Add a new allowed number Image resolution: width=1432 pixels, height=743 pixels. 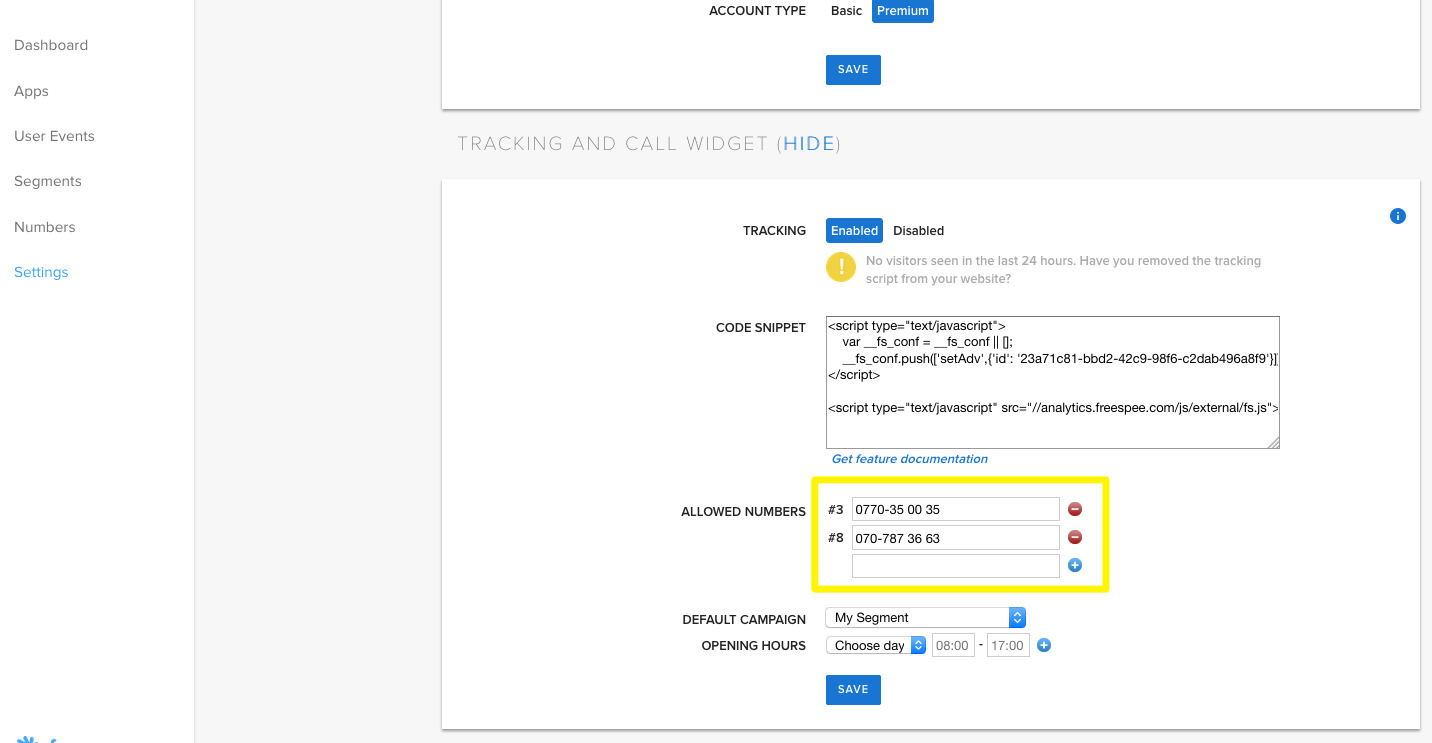[1075, 565]
